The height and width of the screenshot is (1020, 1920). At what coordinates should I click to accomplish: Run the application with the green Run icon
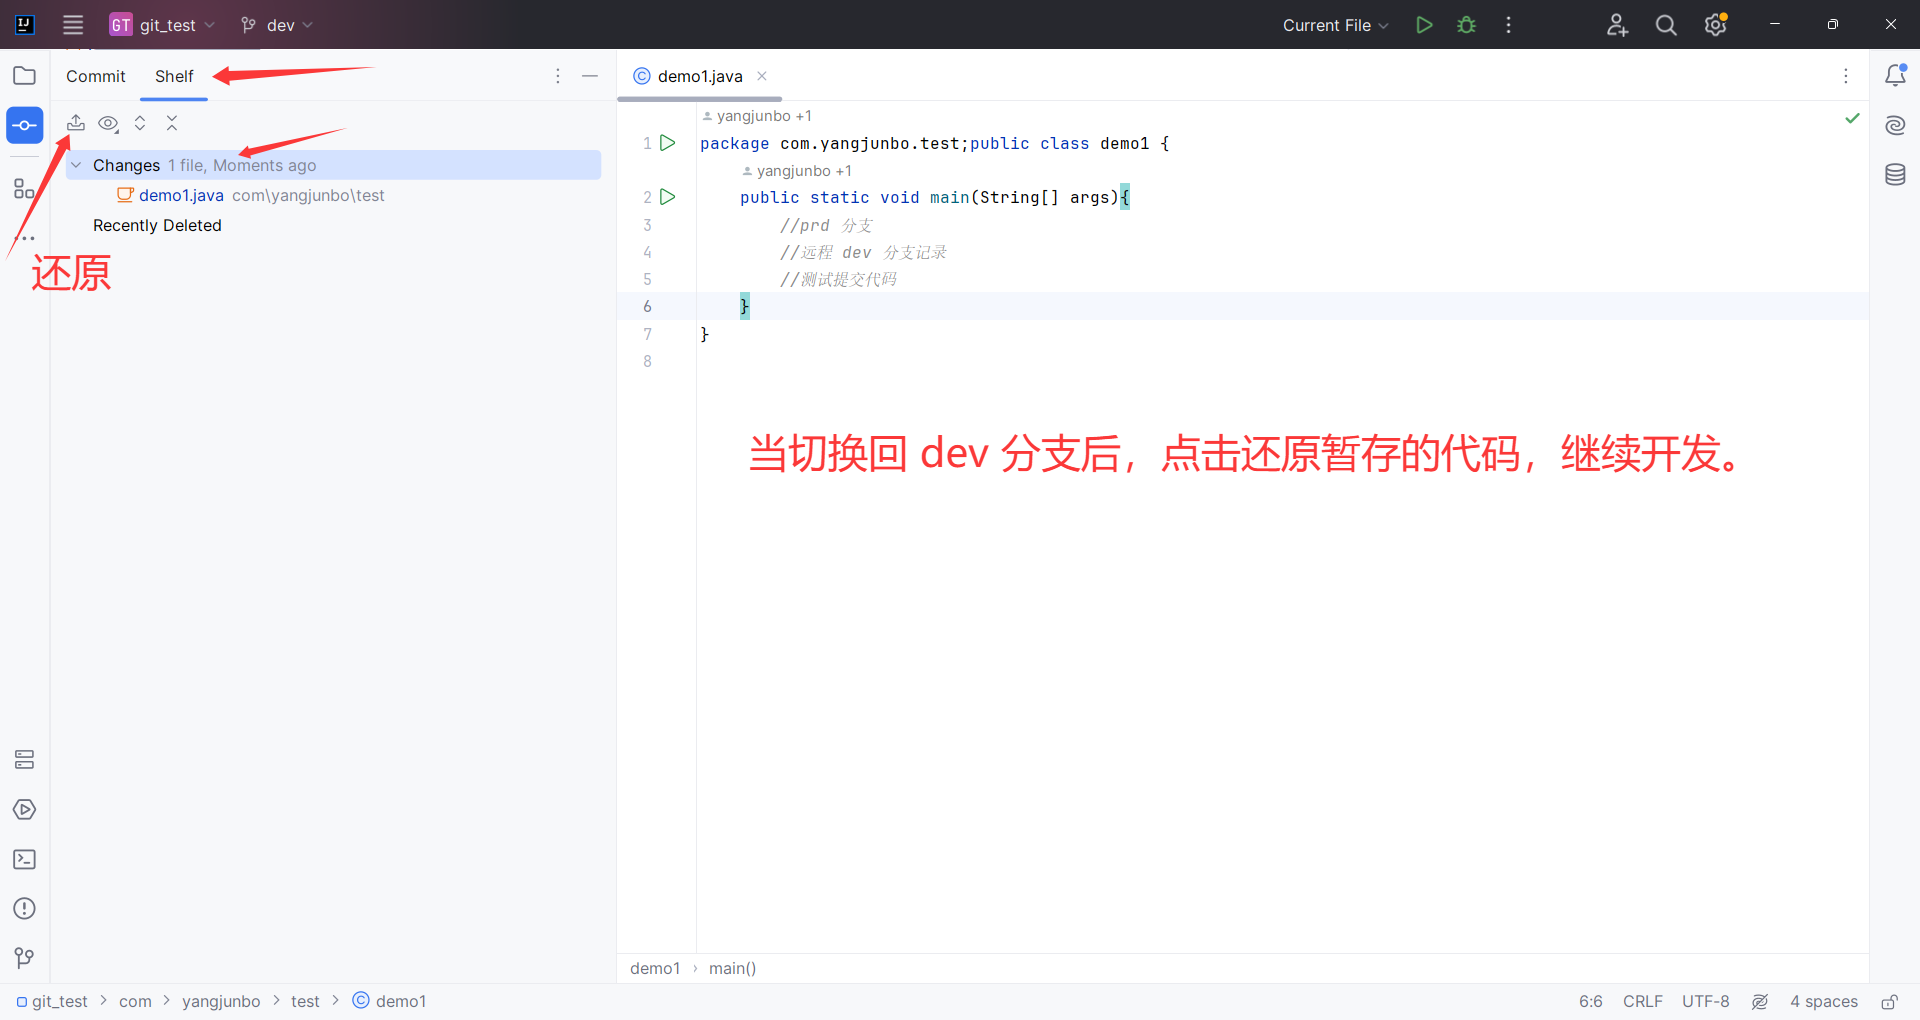click(1424, 24)
